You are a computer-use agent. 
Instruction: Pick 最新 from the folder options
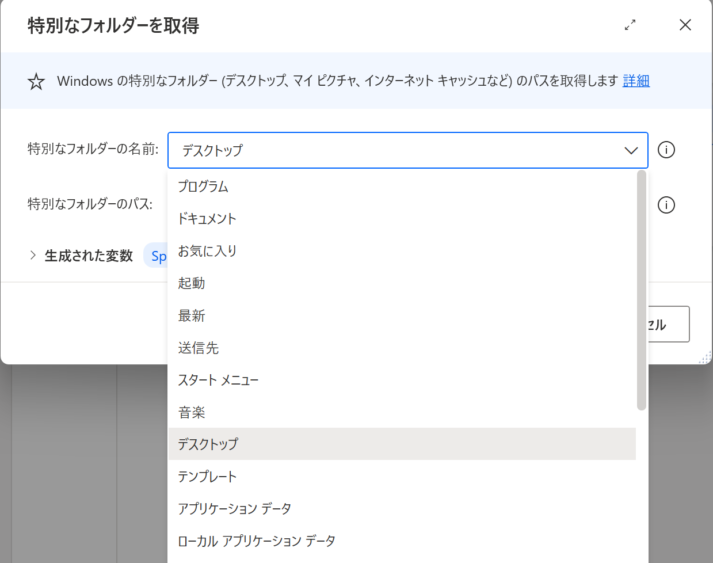(402, 316)
